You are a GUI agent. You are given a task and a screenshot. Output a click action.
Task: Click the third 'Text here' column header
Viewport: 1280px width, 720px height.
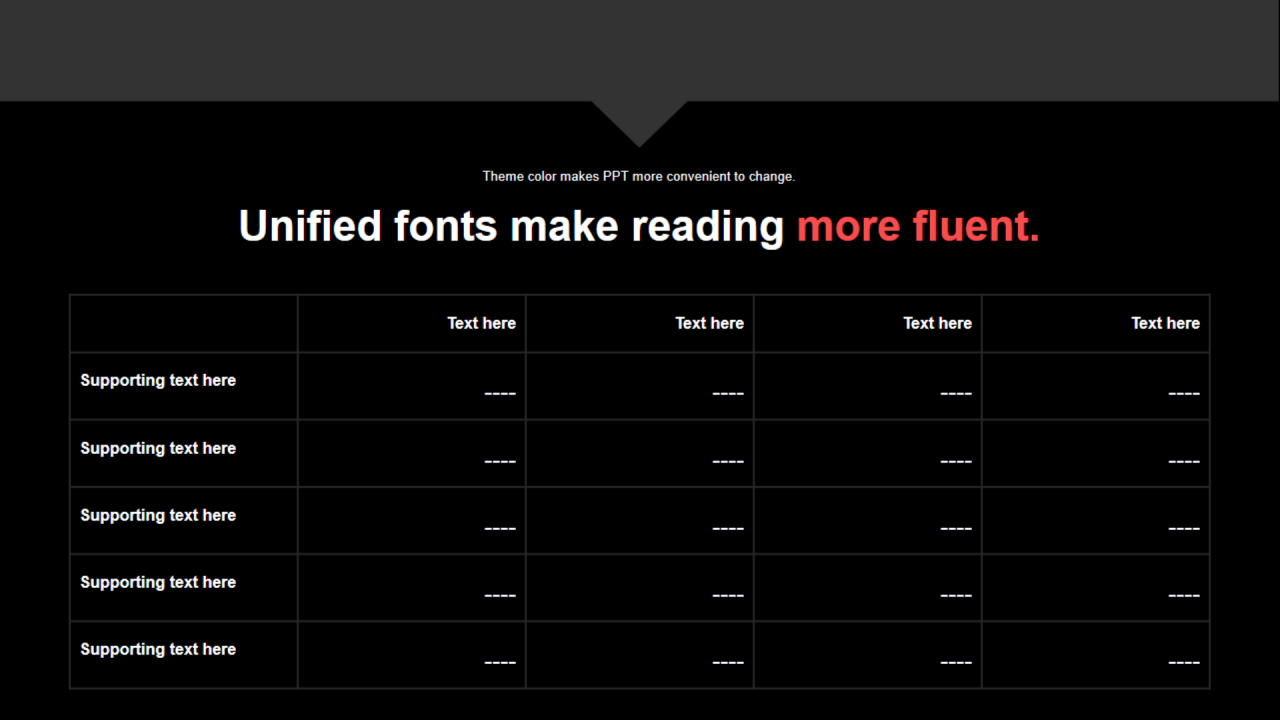point(937,323)
